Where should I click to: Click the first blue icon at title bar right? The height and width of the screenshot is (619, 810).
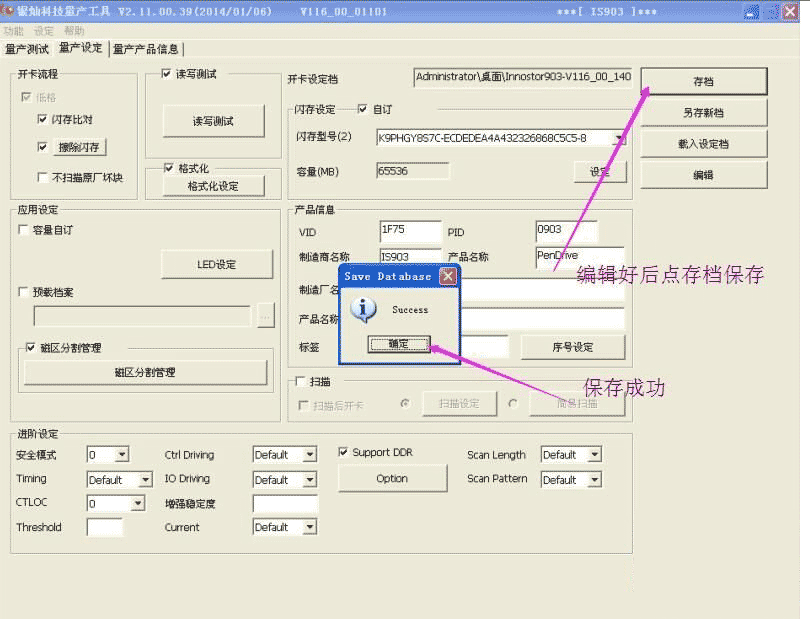coord(751,11)
